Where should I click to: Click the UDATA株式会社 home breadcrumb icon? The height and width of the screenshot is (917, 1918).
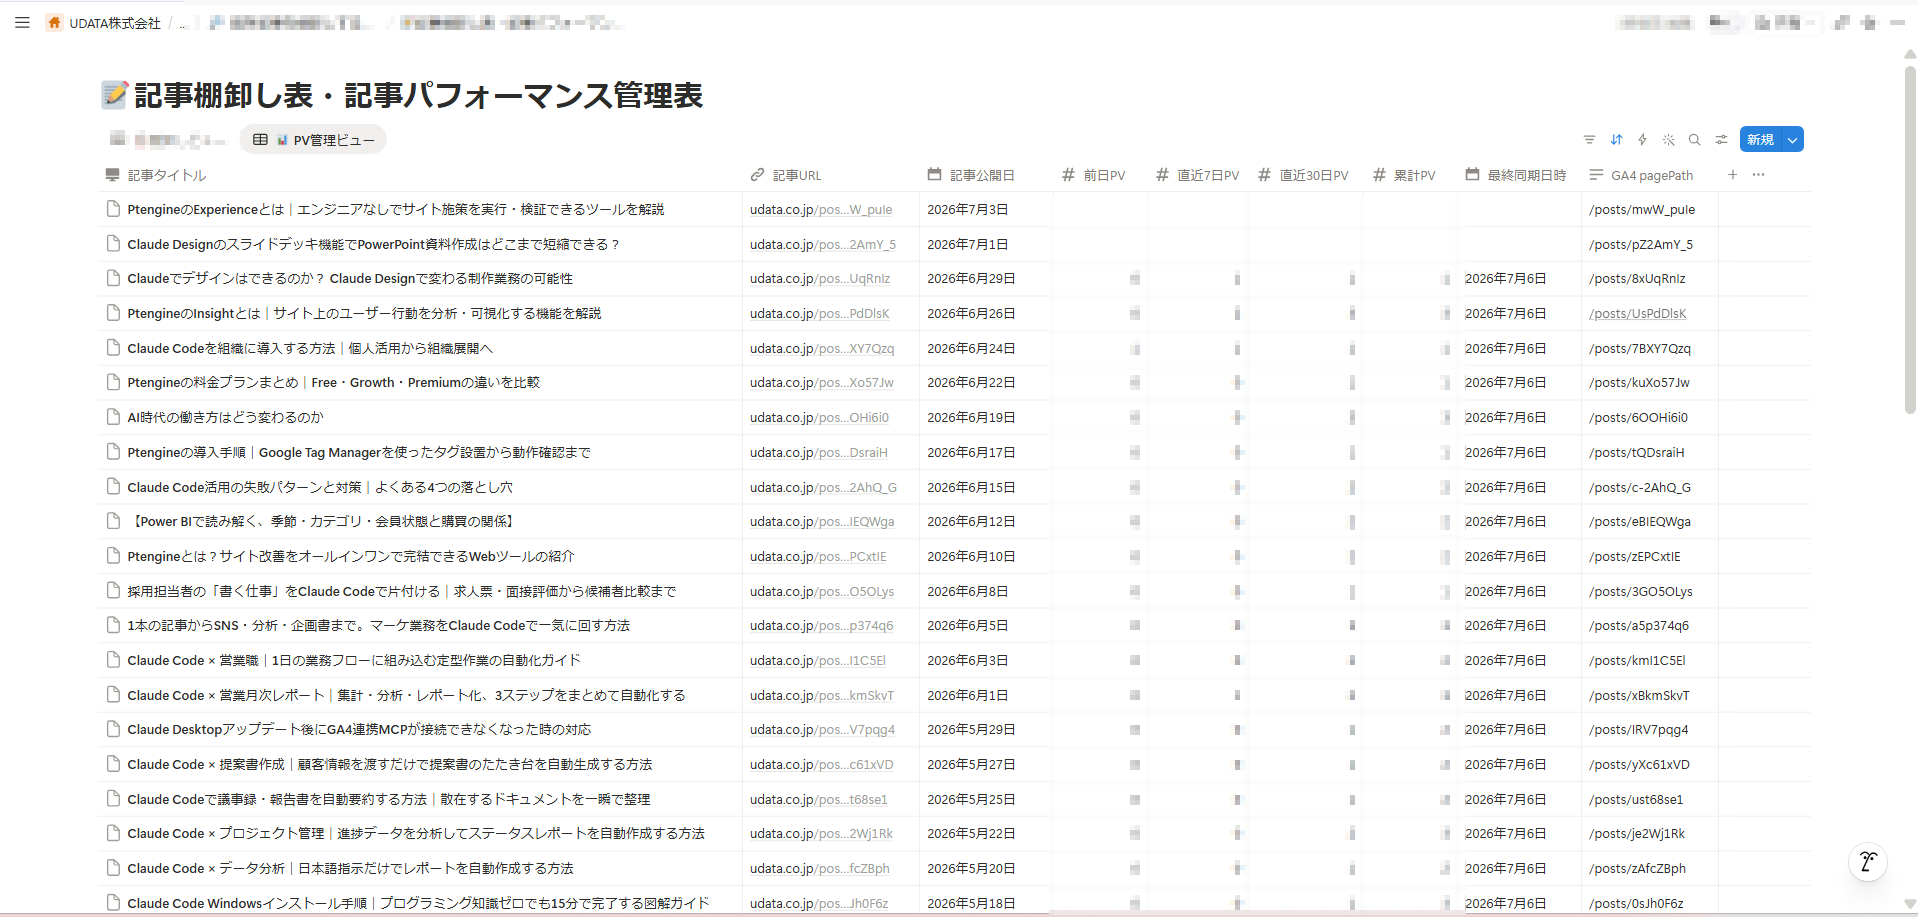(x=55, y=22)
